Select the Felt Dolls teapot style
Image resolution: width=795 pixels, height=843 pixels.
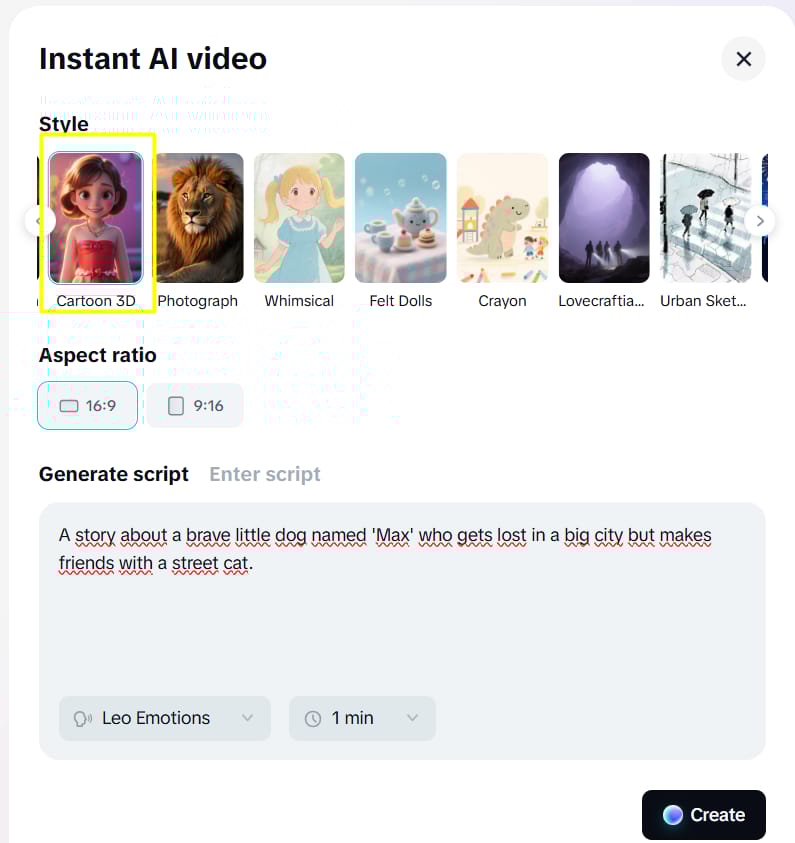tap(400, 218)
